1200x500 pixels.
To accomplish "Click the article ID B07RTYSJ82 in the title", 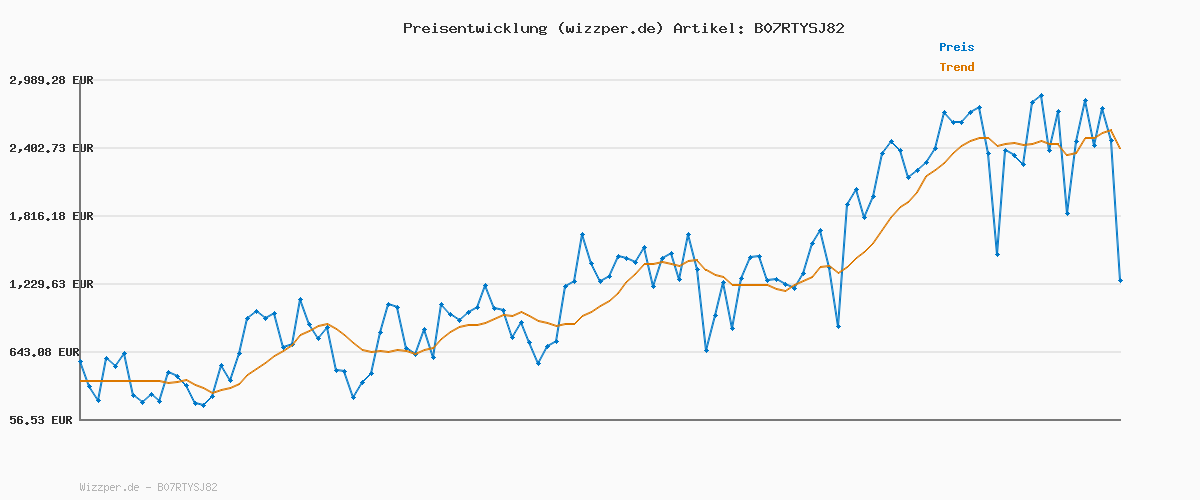I will coord(795,28).
